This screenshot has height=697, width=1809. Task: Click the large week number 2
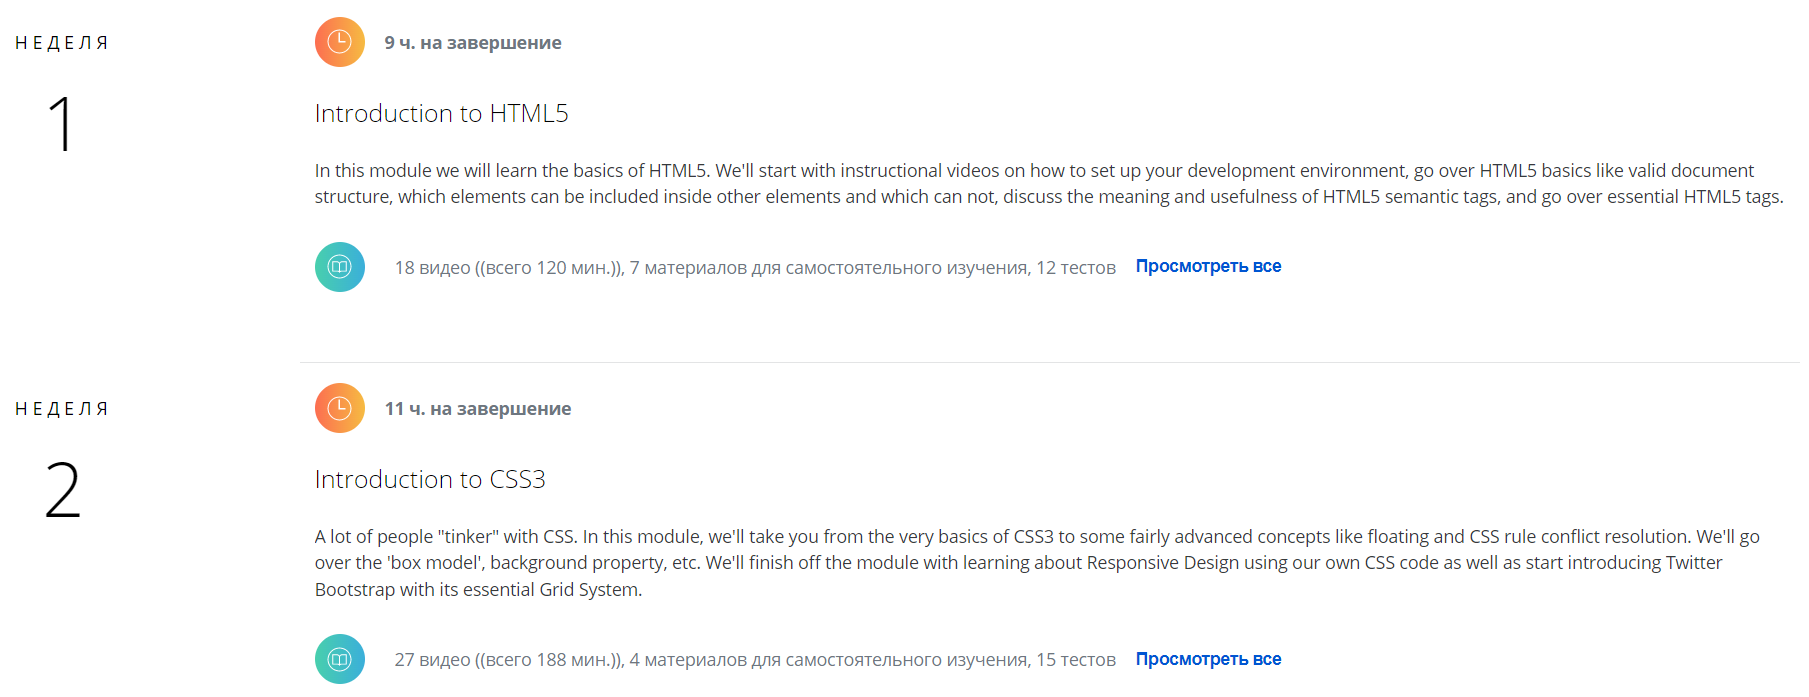pyautogui.click(x=62, y=490)
